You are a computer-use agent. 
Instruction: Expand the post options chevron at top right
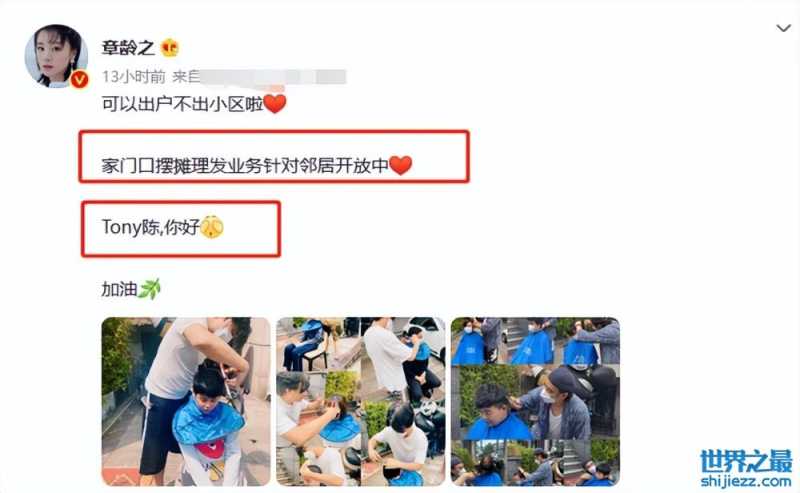click(783, 28)
